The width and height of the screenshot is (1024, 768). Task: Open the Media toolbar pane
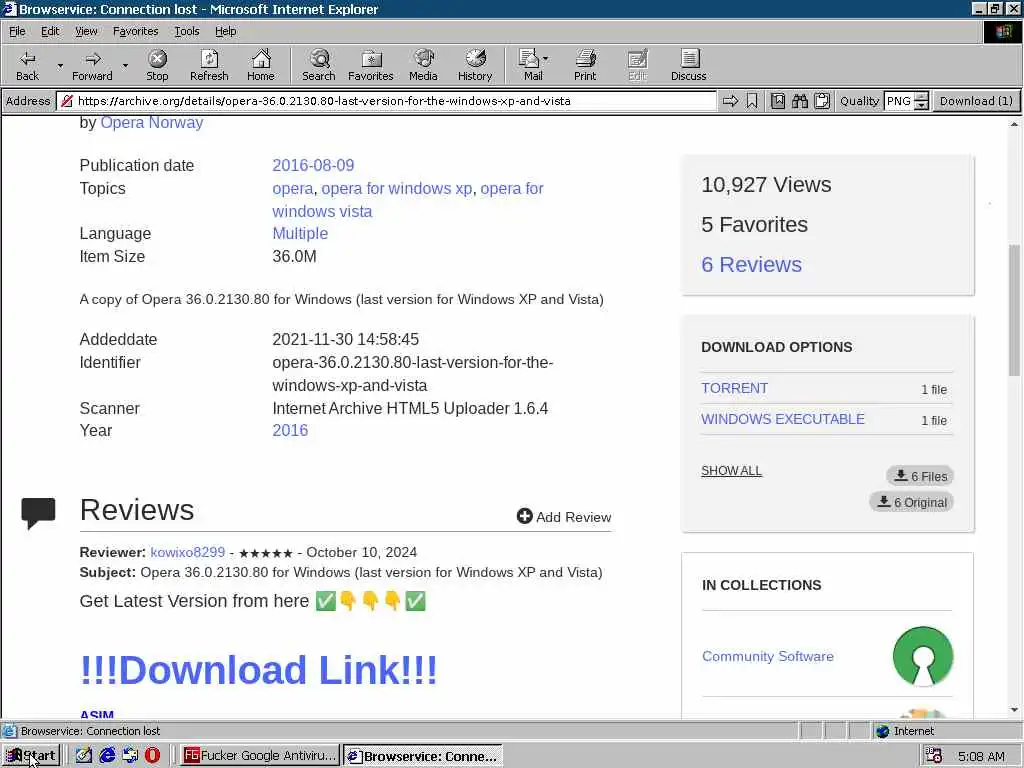coord(423,65)
